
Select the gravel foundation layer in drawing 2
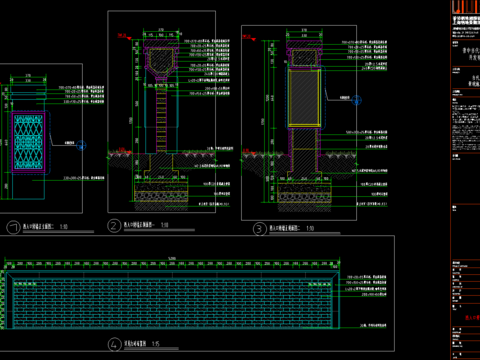pyautogui.click(x=161, y=197)
